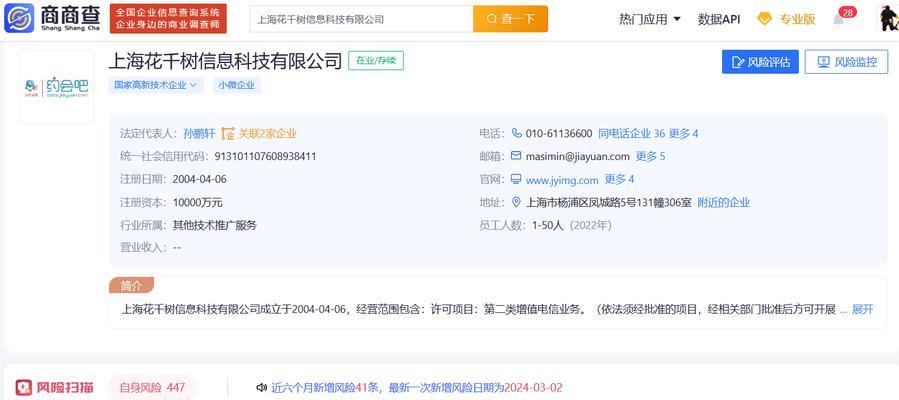Click employee count 1-50人 value
The width and height of the screenshot is (899, 400).
pyautogui.click(x=548, y=225)
